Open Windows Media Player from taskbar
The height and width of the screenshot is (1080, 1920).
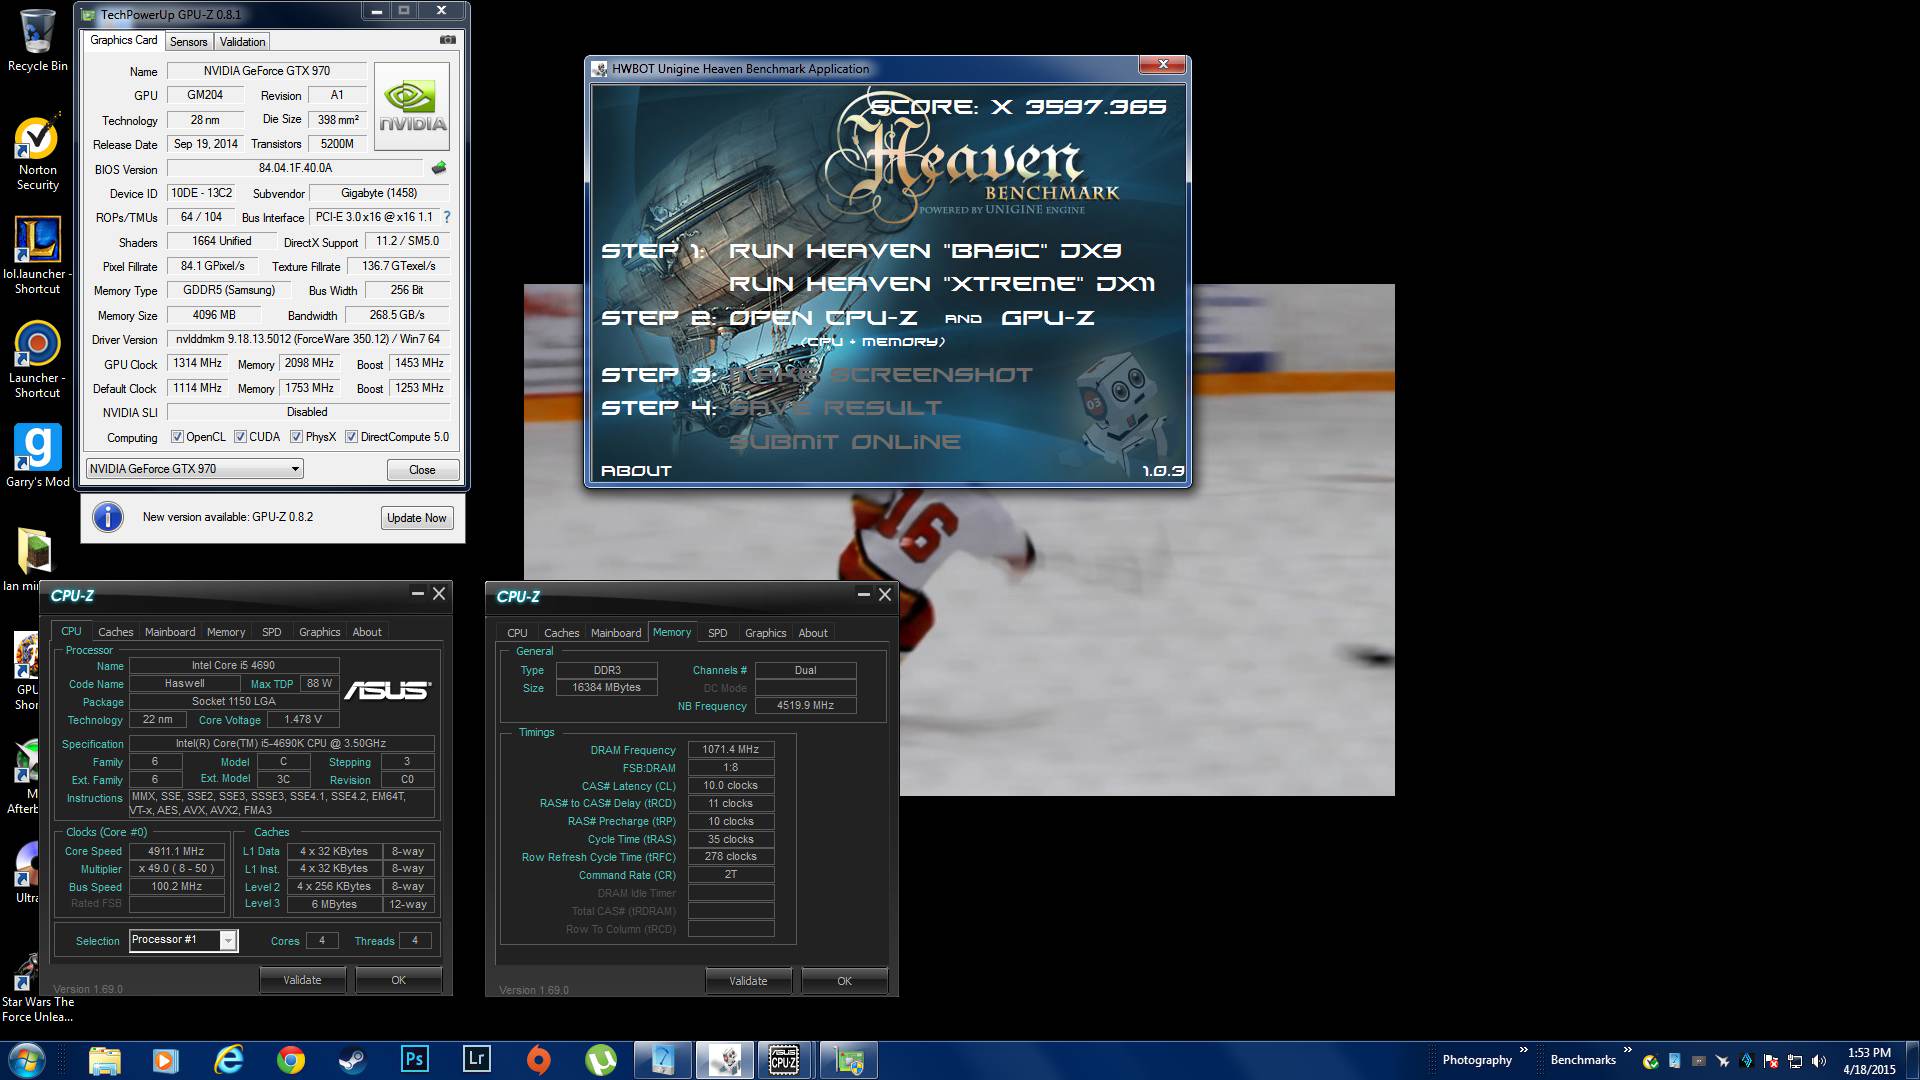coord(166,1060)
